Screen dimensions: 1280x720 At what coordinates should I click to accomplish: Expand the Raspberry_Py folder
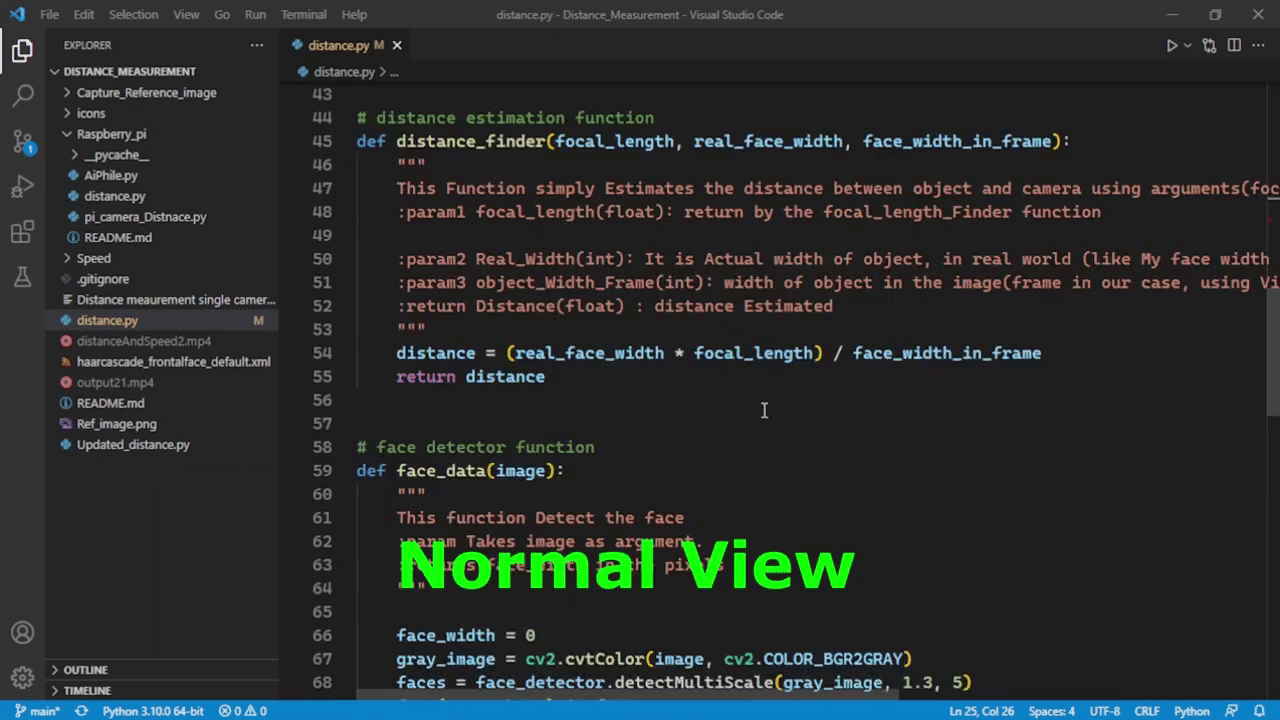tap(111, 134)
